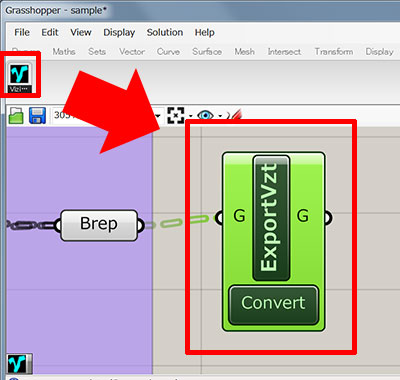Open the Solution menu
The image size is (400, 380).
click(165, 32)
